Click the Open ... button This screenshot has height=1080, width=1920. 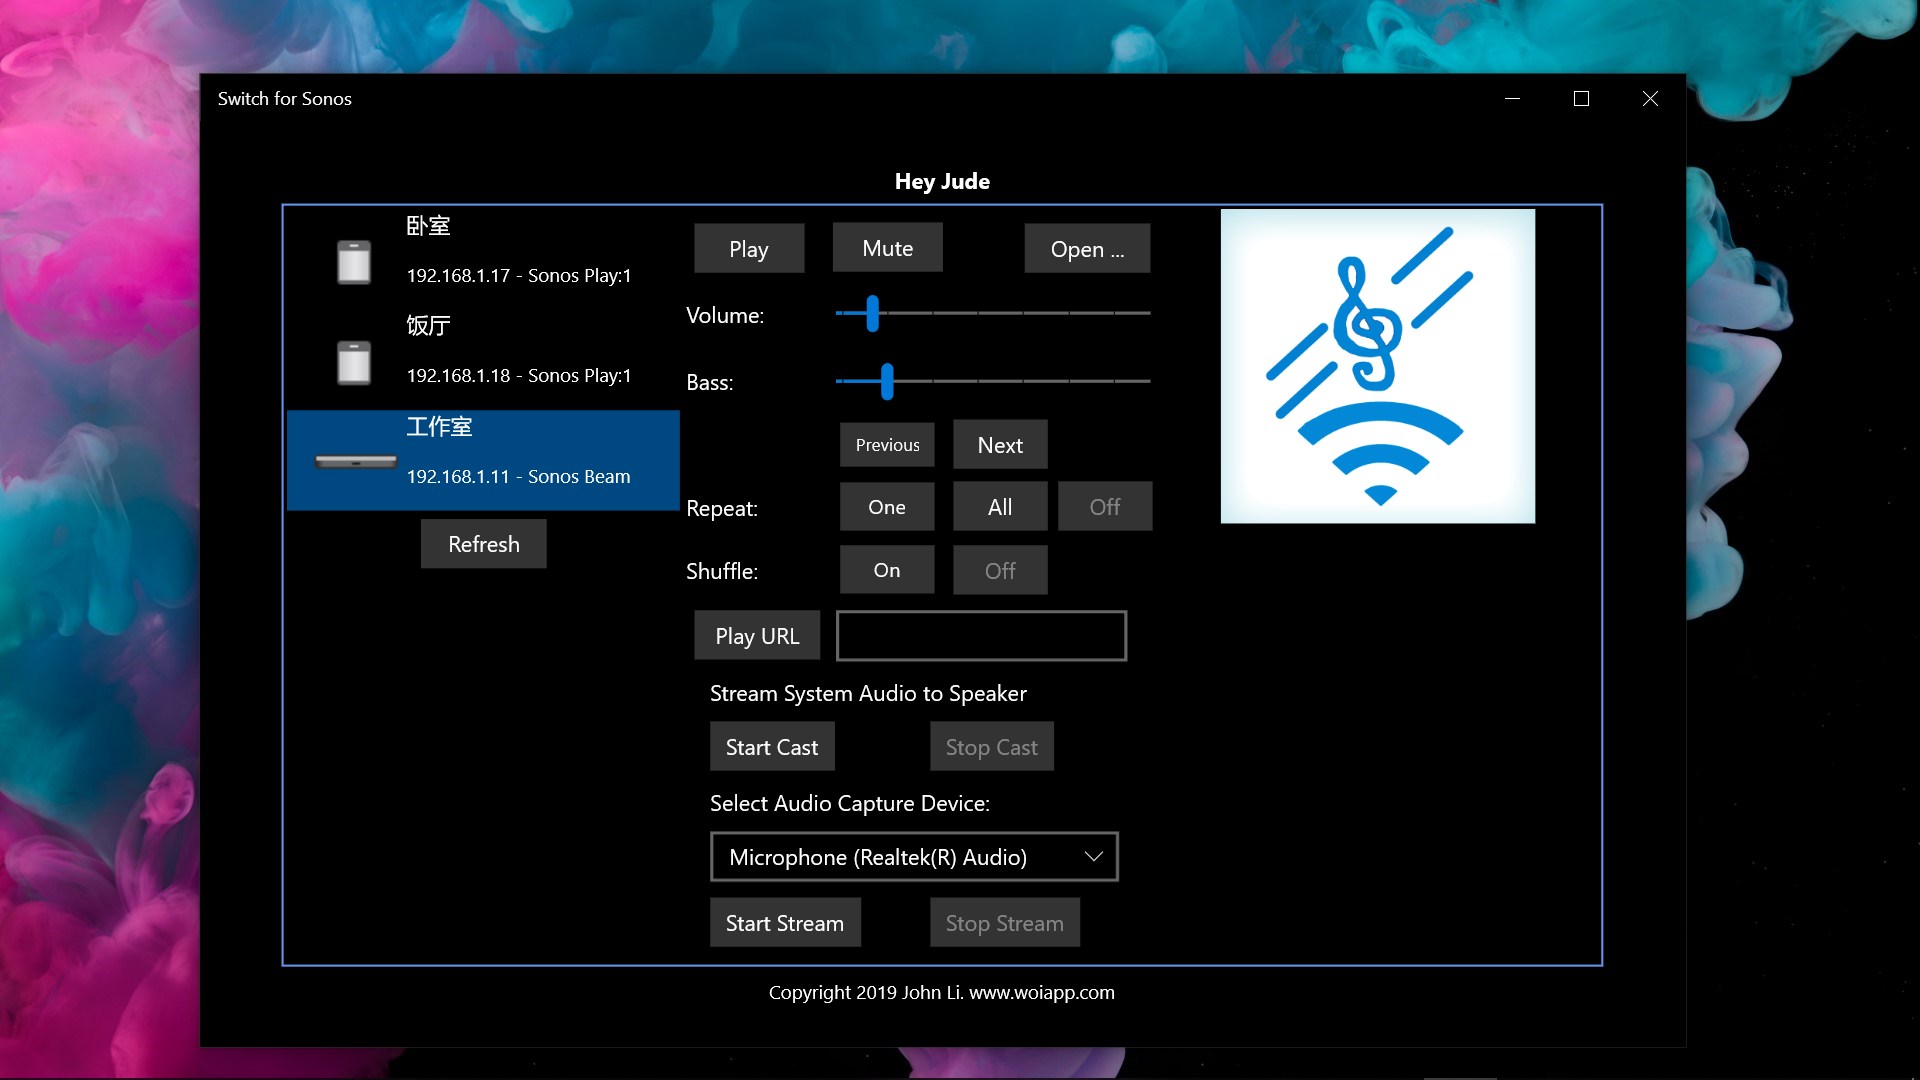pyautogui.click(x=1086, y=249)
